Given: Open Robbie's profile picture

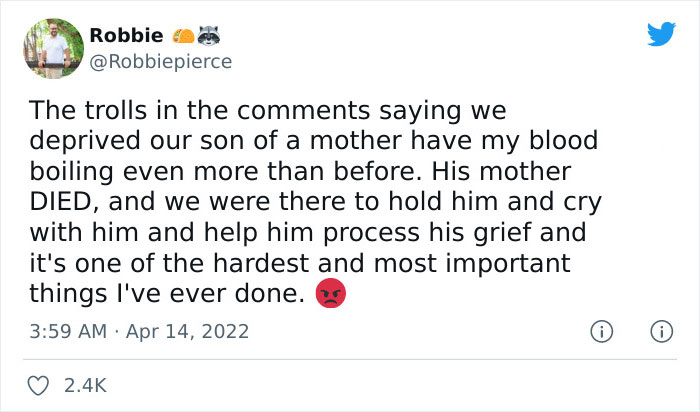Looking at the screenshot, I should (x=51, y=48).
